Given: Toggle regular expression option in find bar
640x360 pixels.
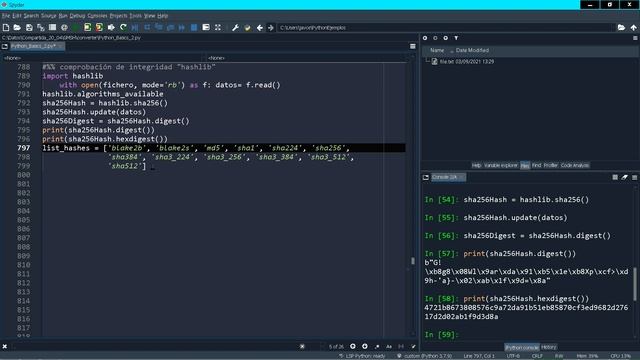Looking at the screenshot, I should tap(377, 347).
